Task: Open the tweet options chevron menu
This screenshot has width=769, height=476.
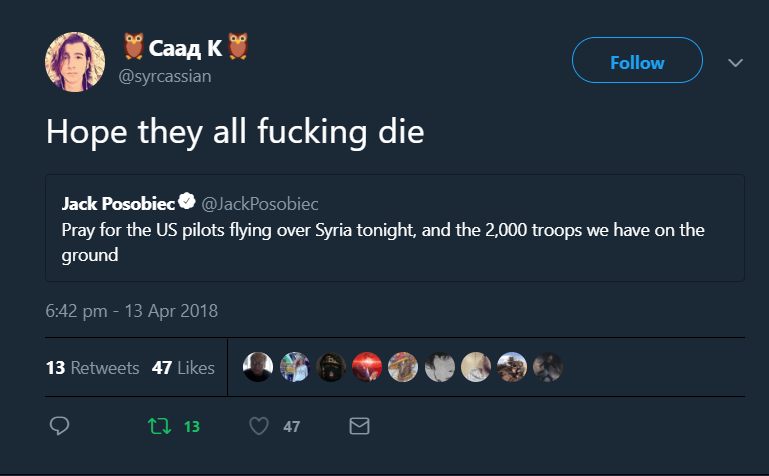Action: (x=736, y=62)
